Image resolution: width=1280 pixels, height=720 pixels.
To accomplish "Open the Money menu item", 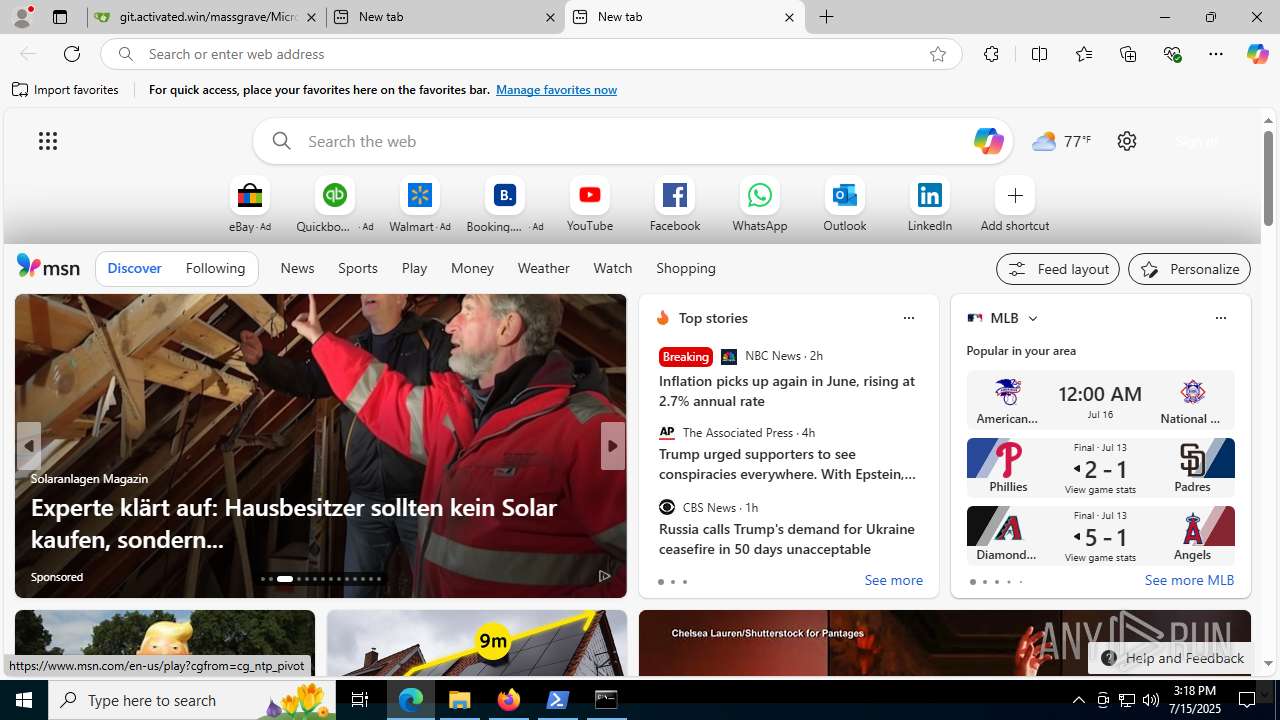I will pyautogui.click(x=472, y=268).
